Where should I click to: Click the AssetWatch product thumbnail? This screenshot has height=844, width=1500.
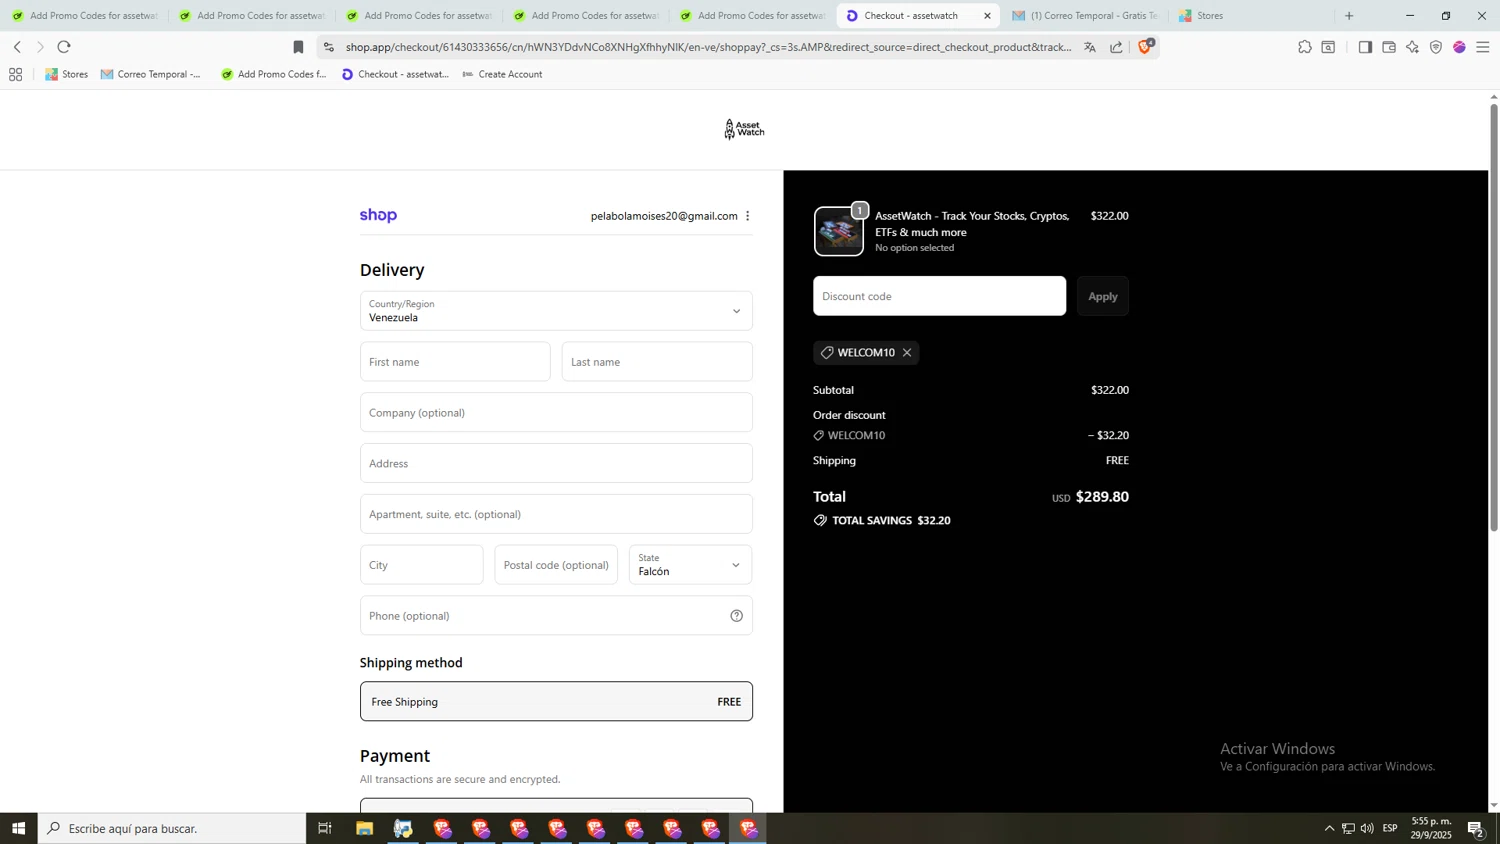coord(838,231)
